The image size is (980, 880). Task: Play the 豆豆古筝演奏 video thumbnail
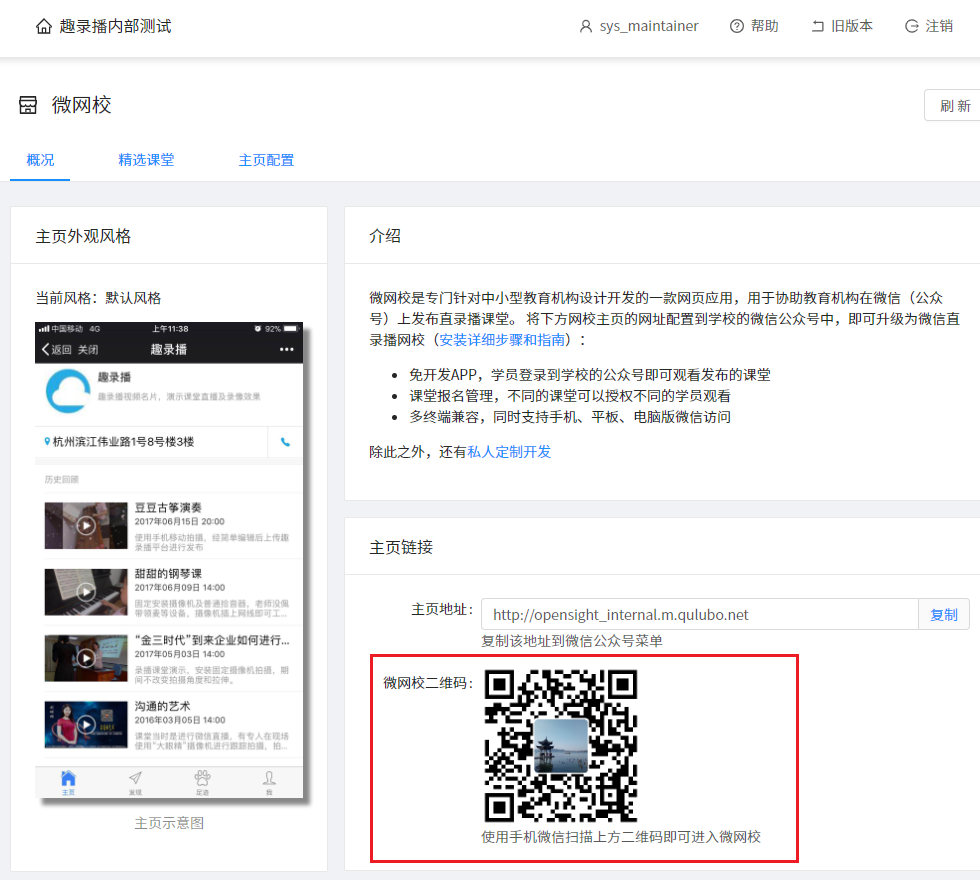pos(86,526)
